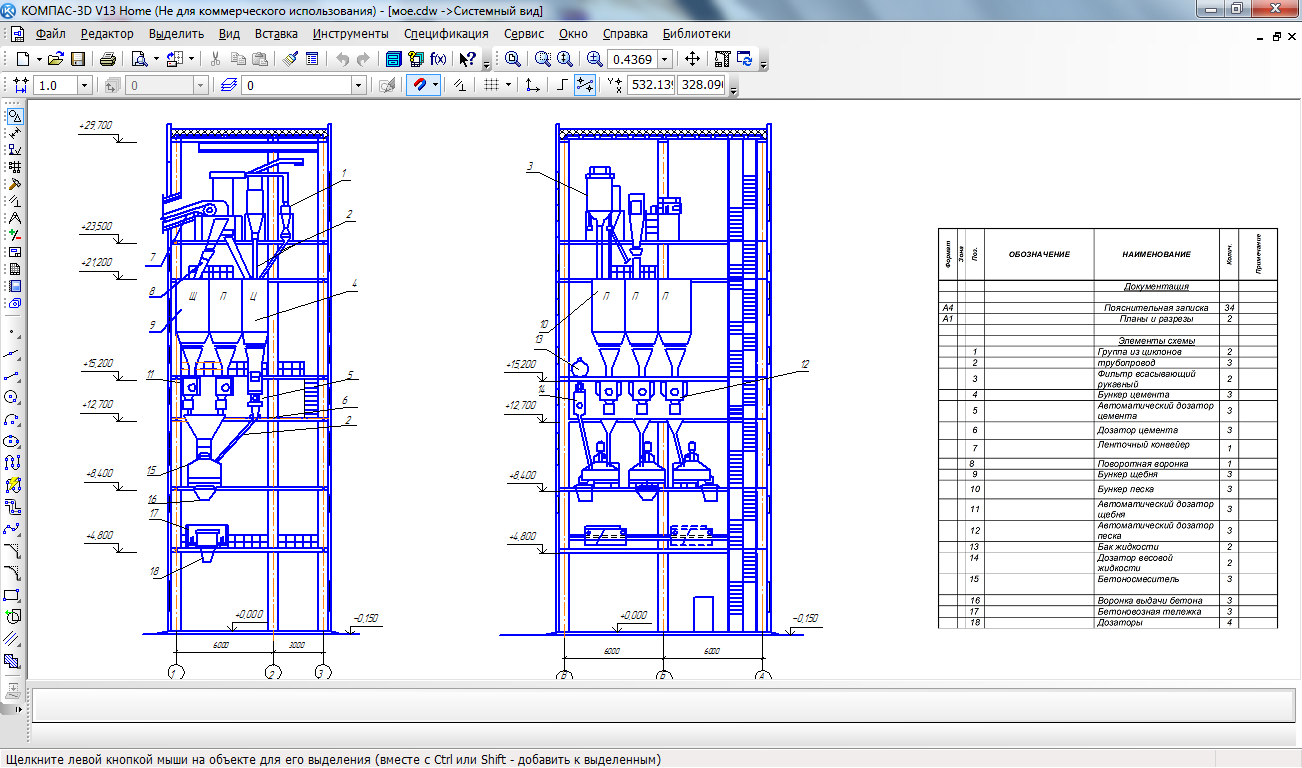Undo the last action

(342, 59)
